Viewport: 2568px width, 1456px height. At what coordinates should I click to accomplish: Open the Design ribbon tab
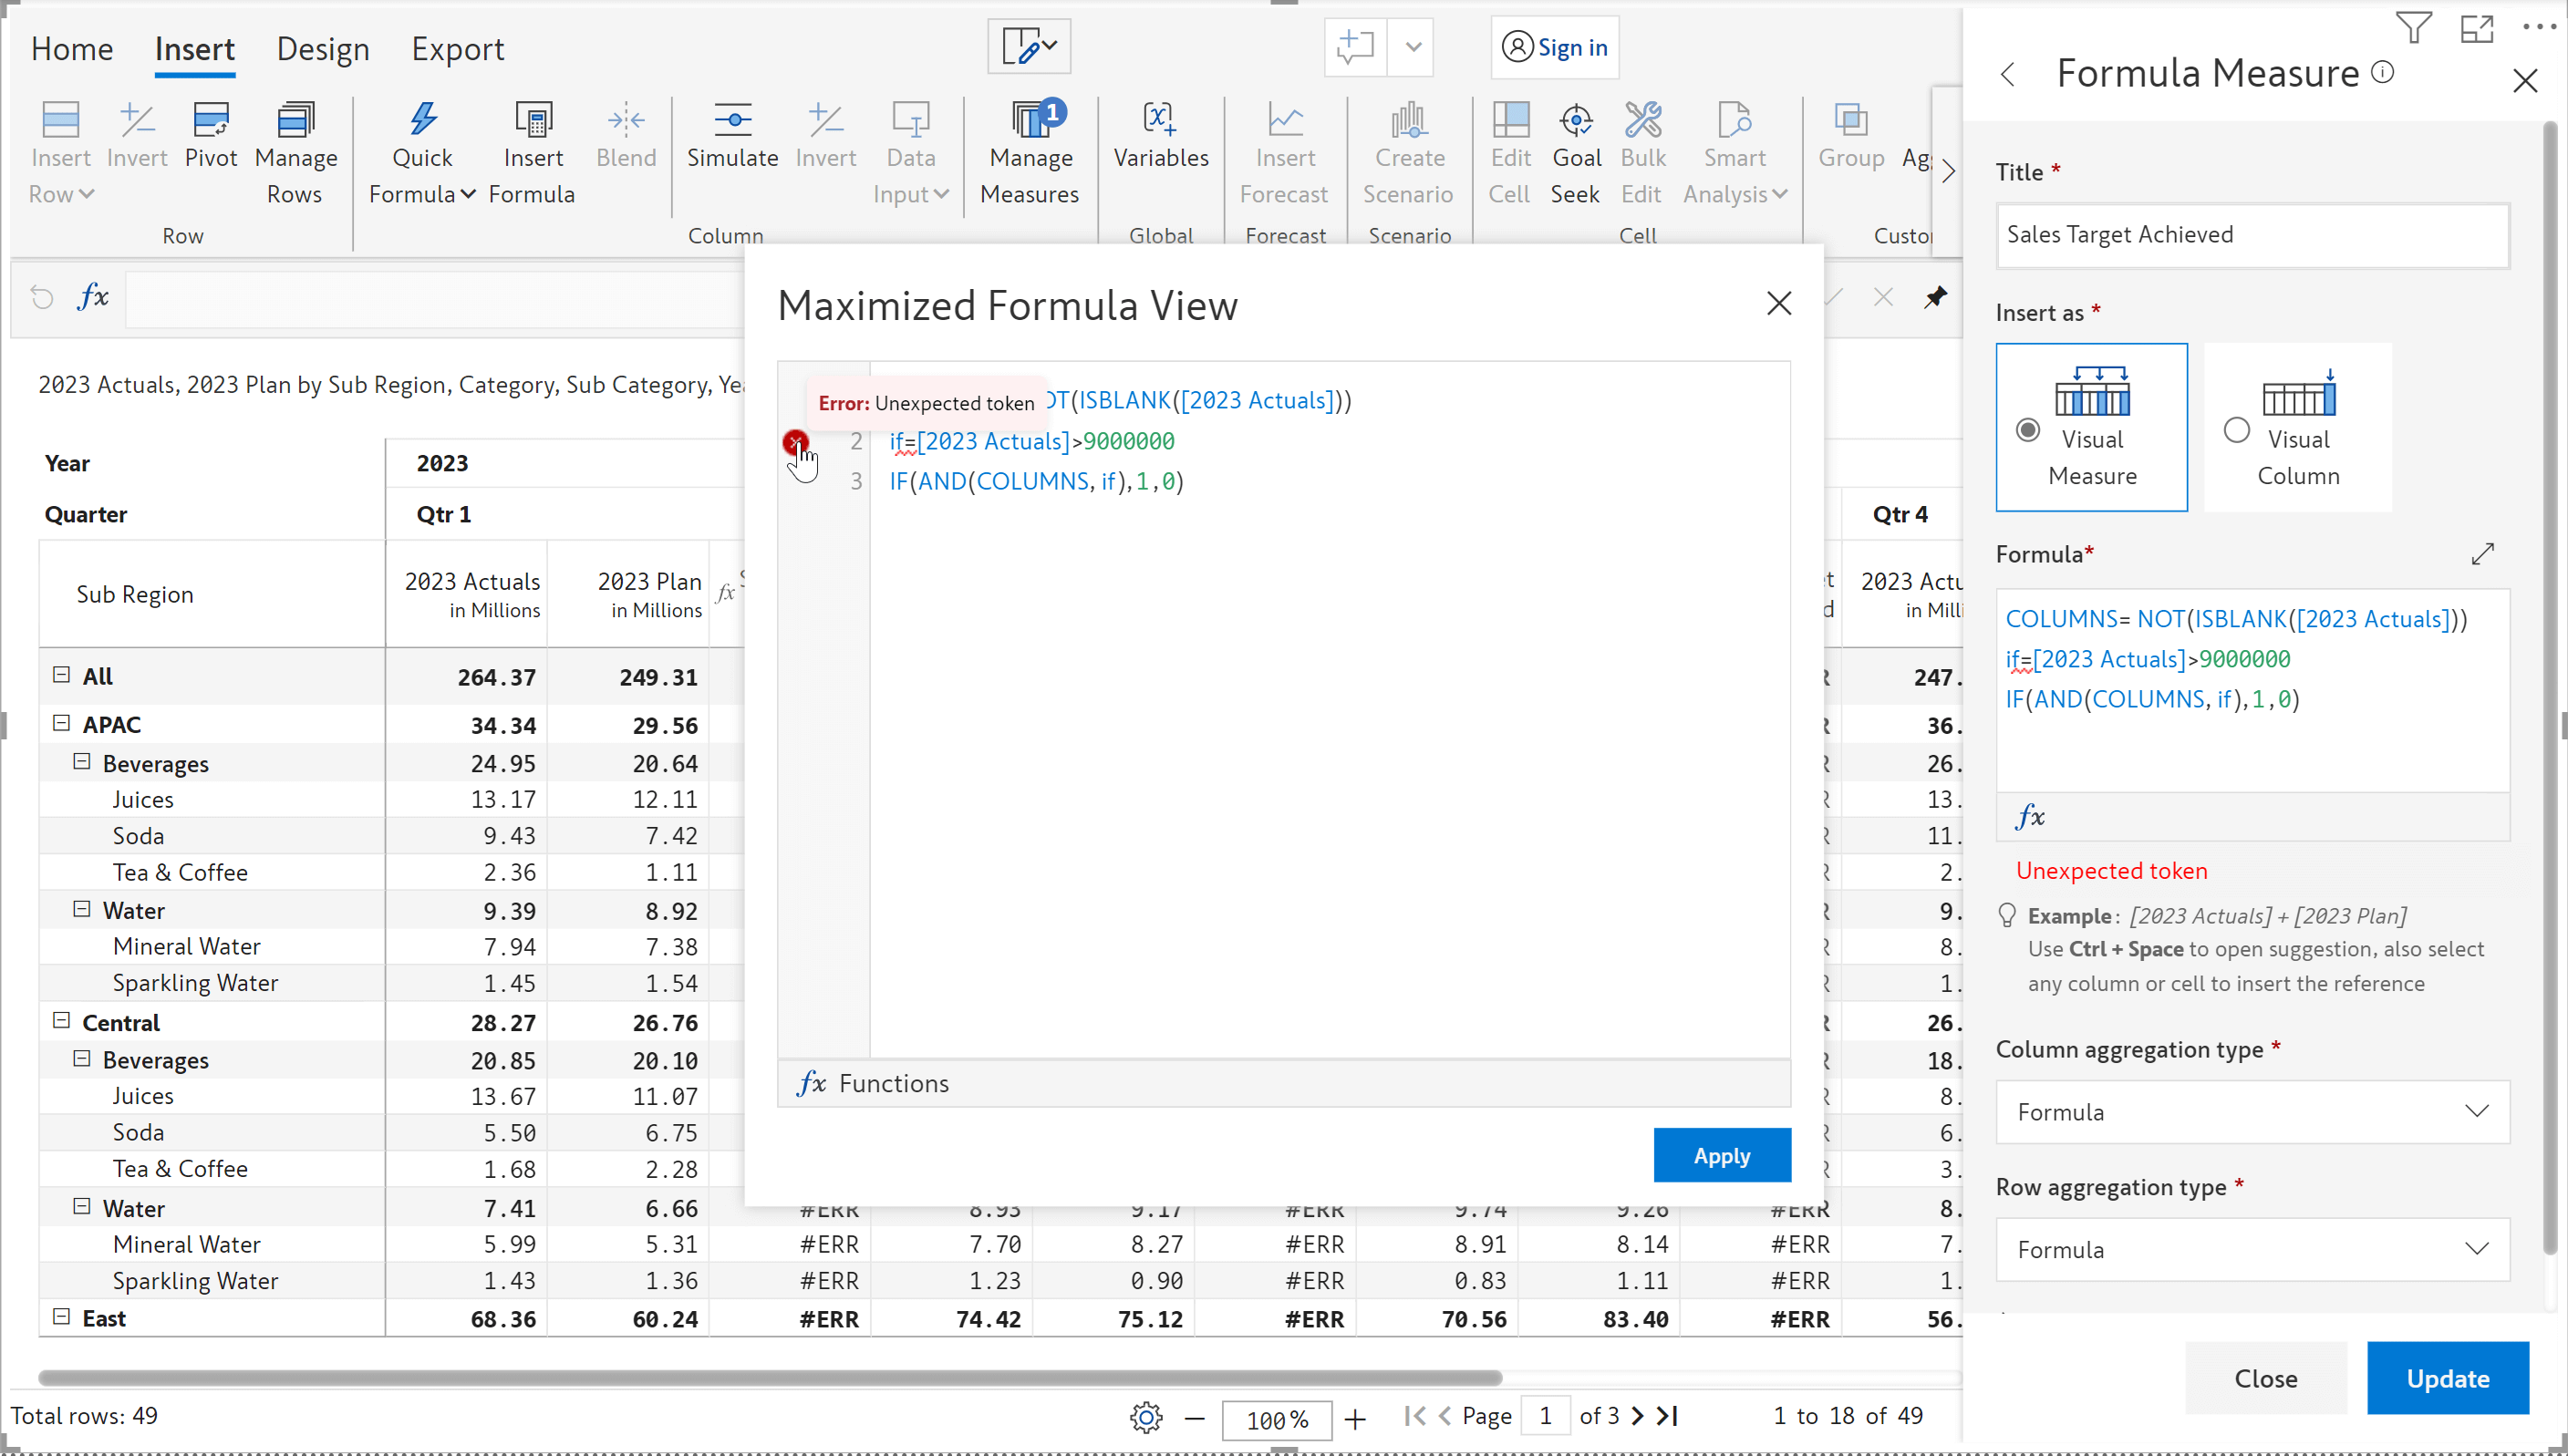point(323,47)
